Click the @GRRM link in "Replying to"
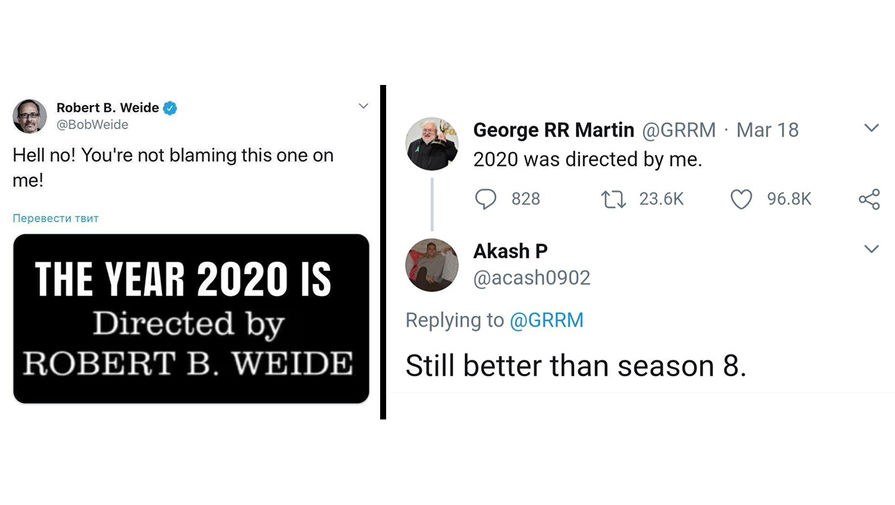The image size is (895, 505). click(x=547, y=320)
